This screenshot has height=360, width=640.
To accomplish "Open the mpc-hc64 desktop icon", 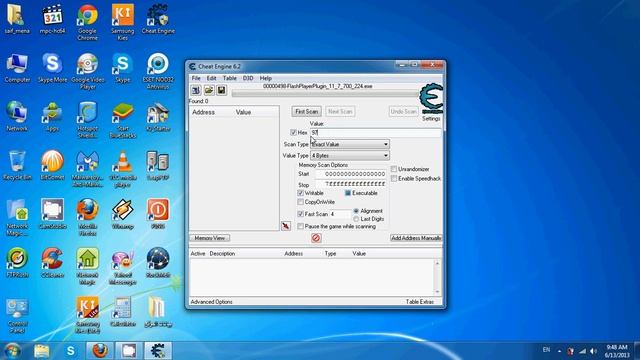I will (x=52, y=19).
